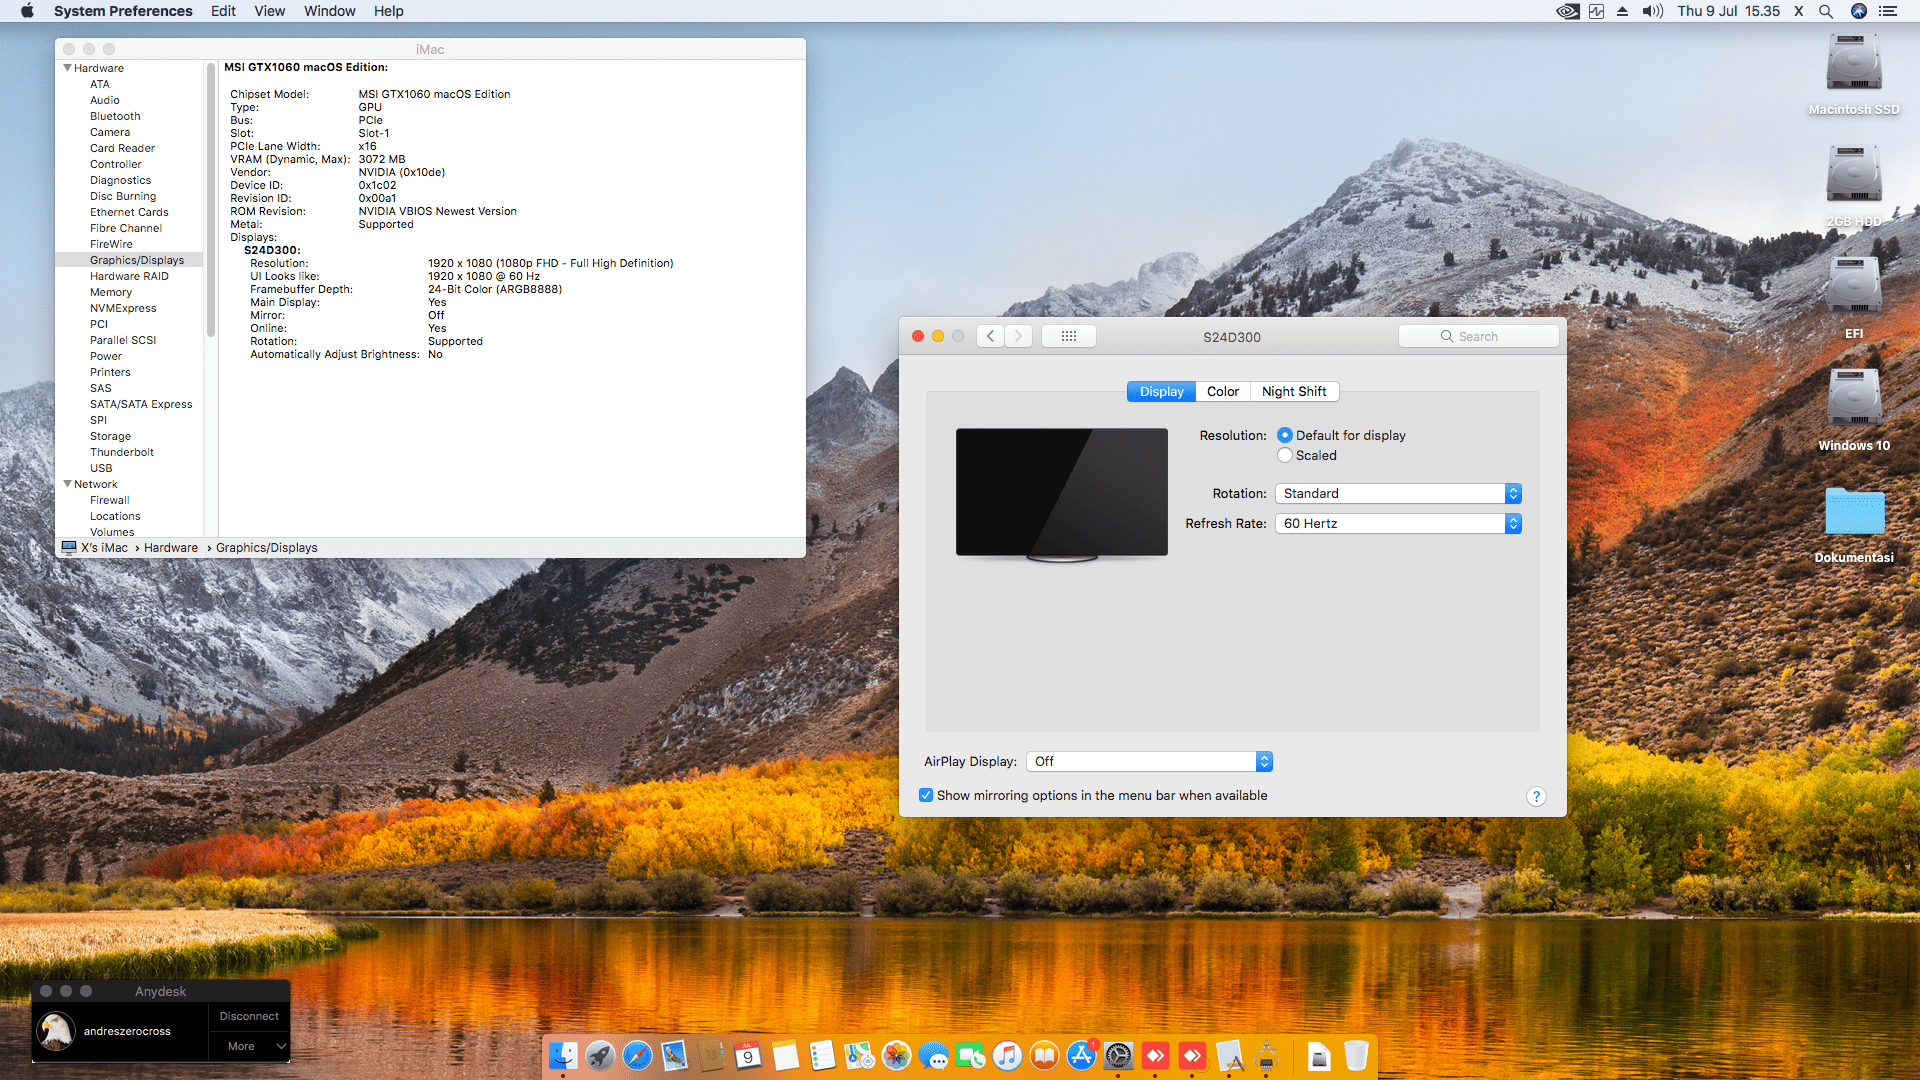The width and height of the screenshot is (1920, 1080).
Task: Collapse the Network section triangle
Action: (x=67, y=484)
